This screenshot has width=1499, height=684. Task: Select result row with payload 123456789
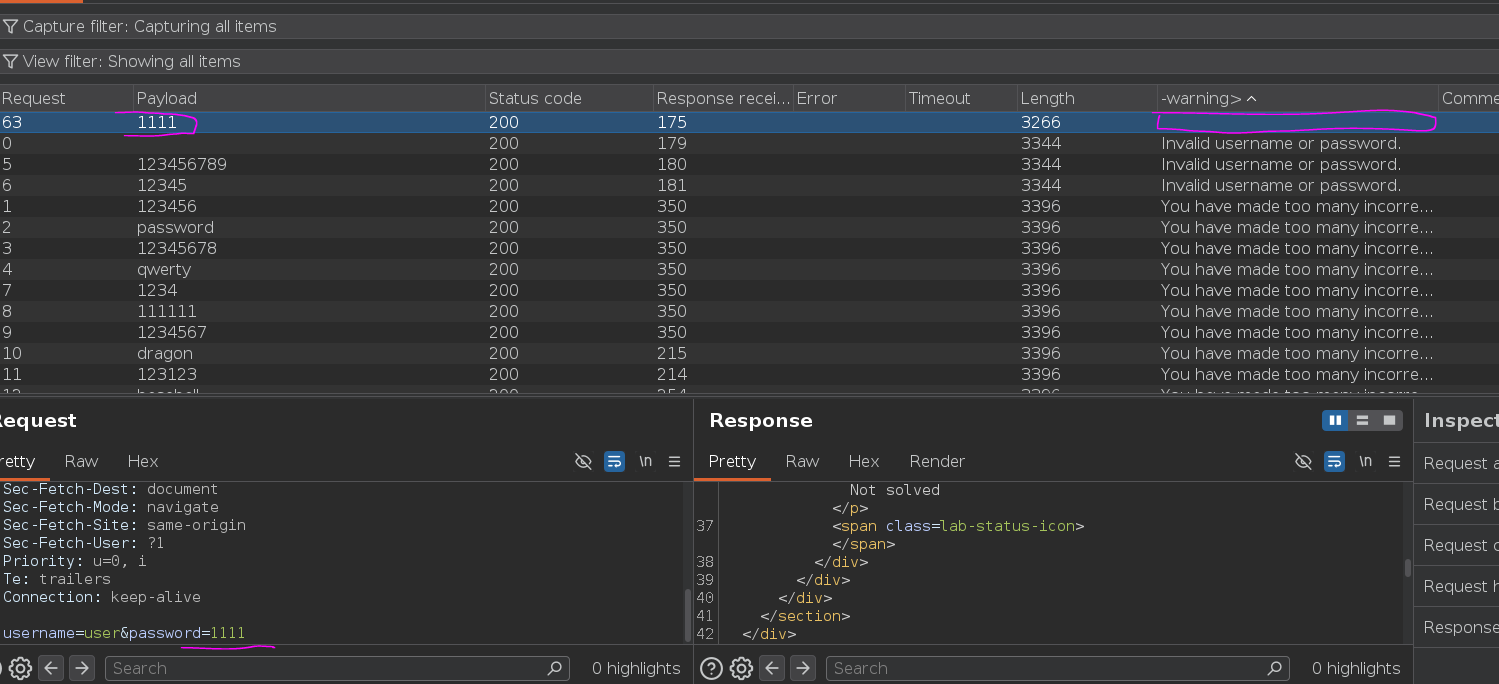(x=749, y=164)
